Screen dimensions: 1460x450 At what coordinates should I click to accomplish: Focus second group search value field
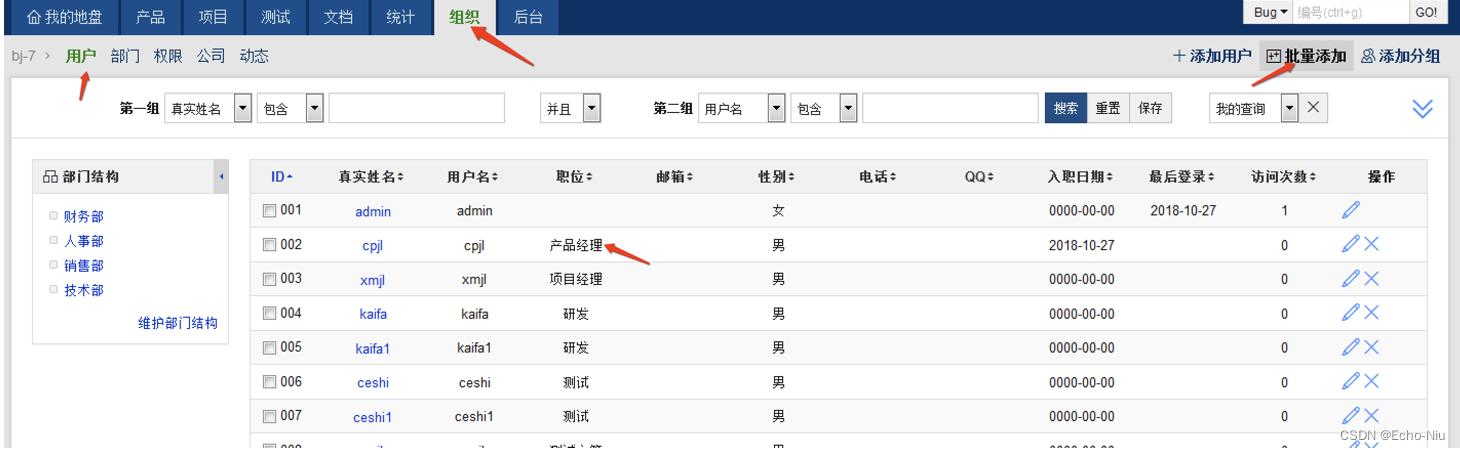950,109
